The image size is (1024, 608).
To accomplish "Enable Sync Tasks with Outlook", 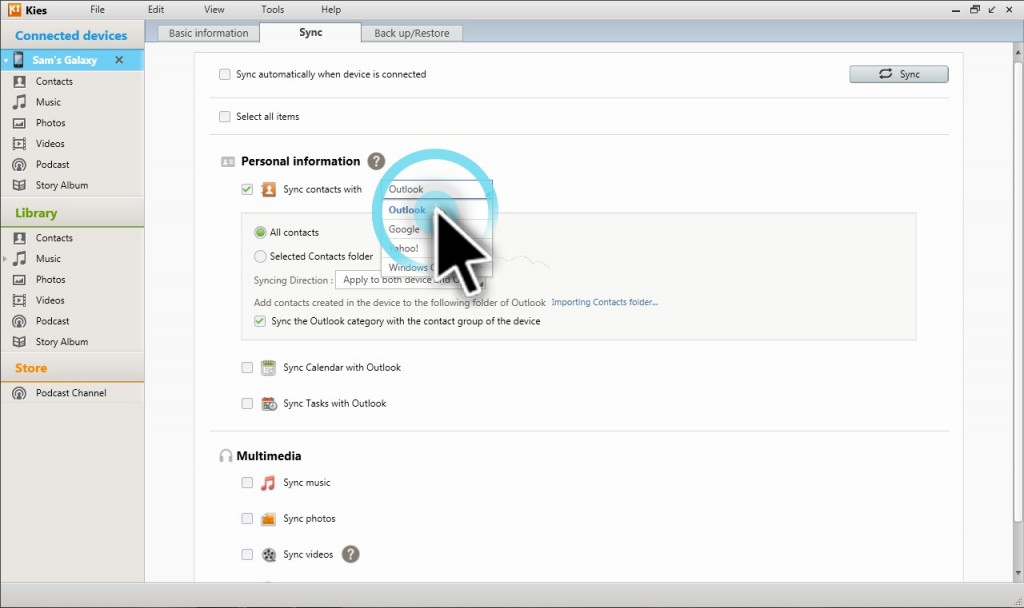I will click(x=247, y=404).
